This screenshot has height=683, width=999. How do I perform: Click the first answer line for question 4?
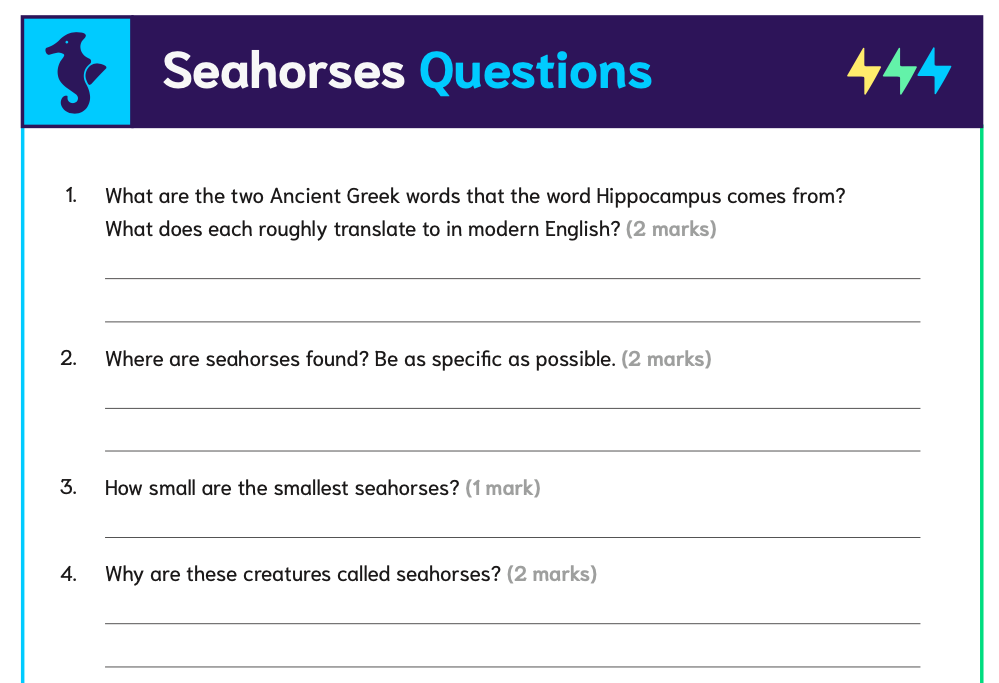(512, 622)
